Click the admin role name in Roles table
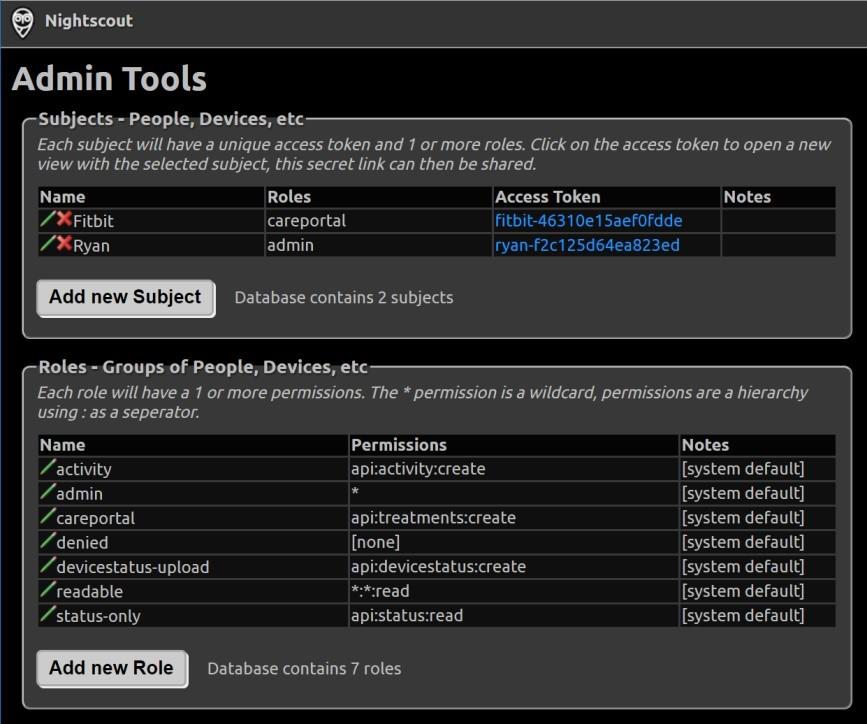The image size is (867, 724). click(79, 494)
